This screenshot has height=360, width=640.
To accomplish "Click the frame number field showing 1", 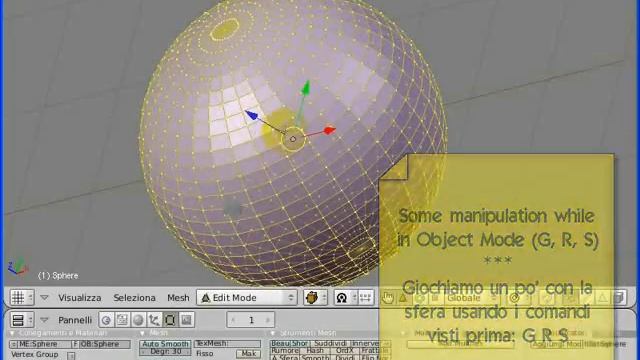I will [x=251, y=320].
